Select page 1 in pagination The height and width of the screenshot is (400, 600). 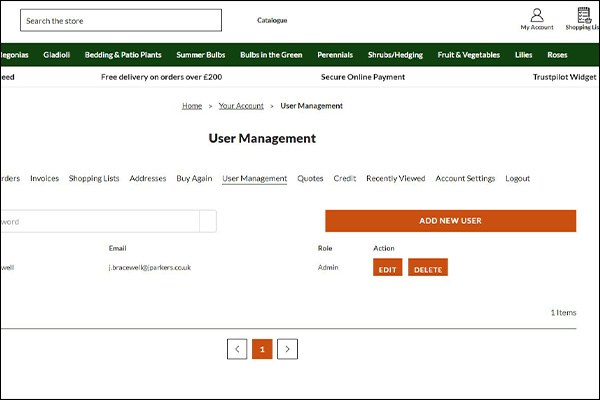[262, 349]
